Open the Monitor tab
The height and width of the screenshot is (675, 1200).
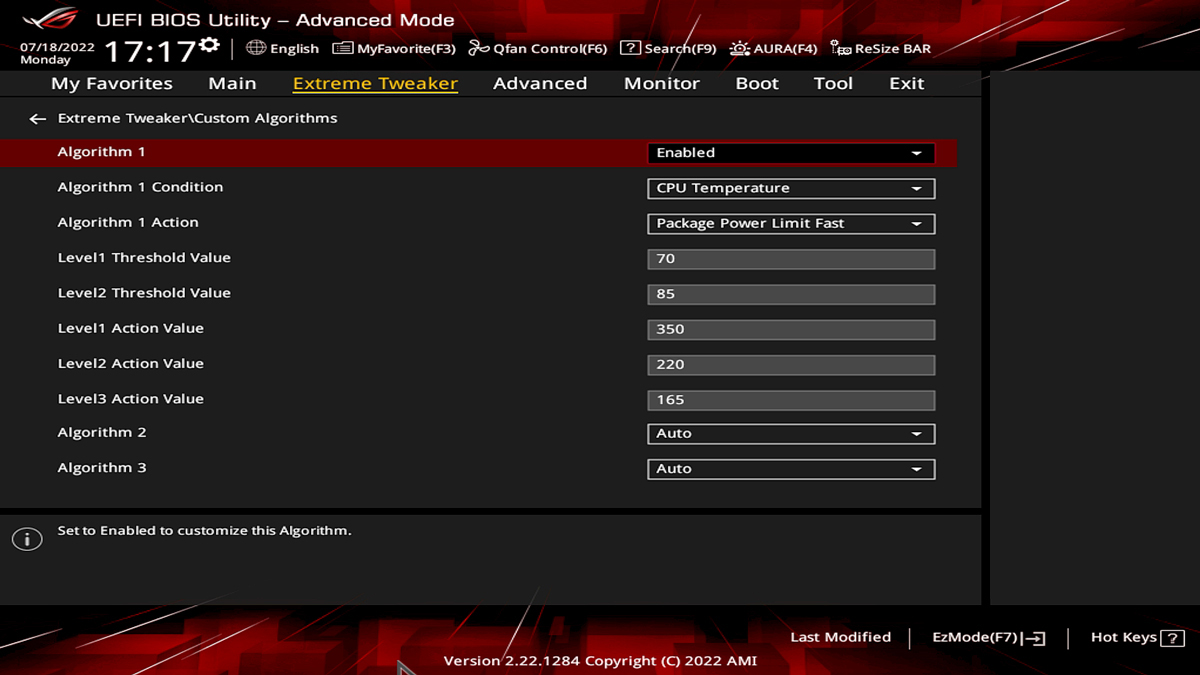pyautogui.click(x=662, y=83)
